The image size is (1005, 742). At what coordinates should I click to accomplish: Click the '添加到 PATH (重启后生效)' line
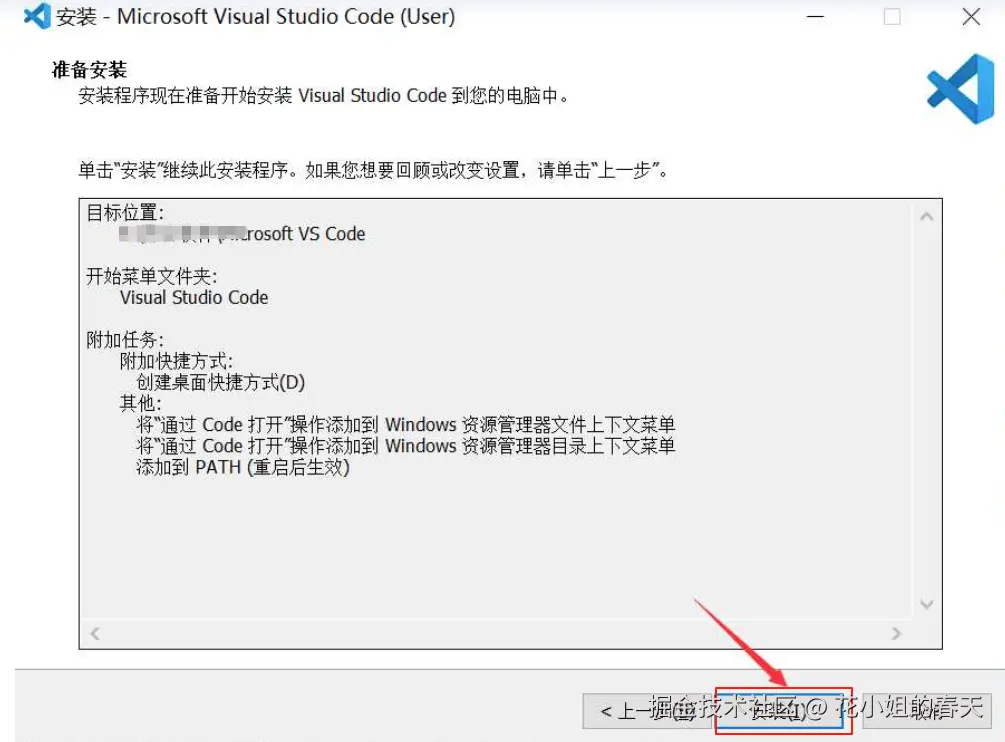coord(243,467)
